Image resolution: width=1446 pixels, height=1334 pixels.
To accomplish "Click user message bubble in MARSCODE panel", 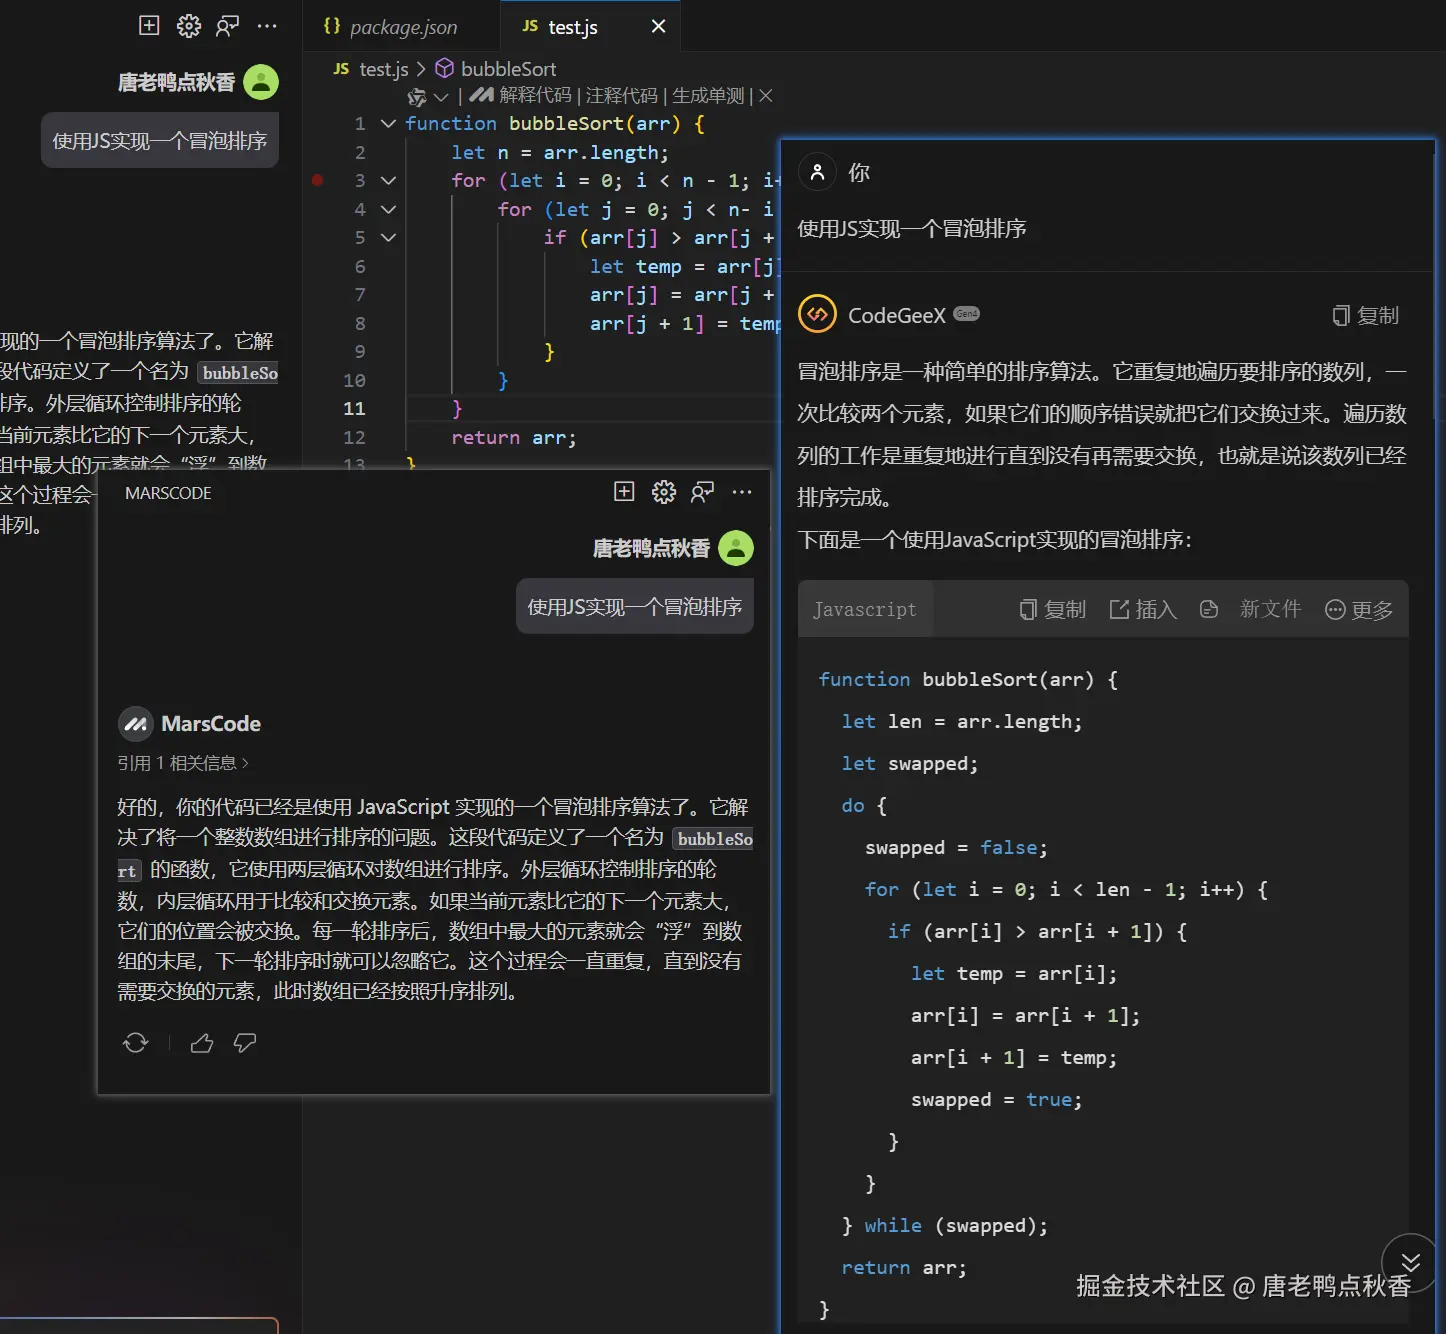I will [635, 606].
